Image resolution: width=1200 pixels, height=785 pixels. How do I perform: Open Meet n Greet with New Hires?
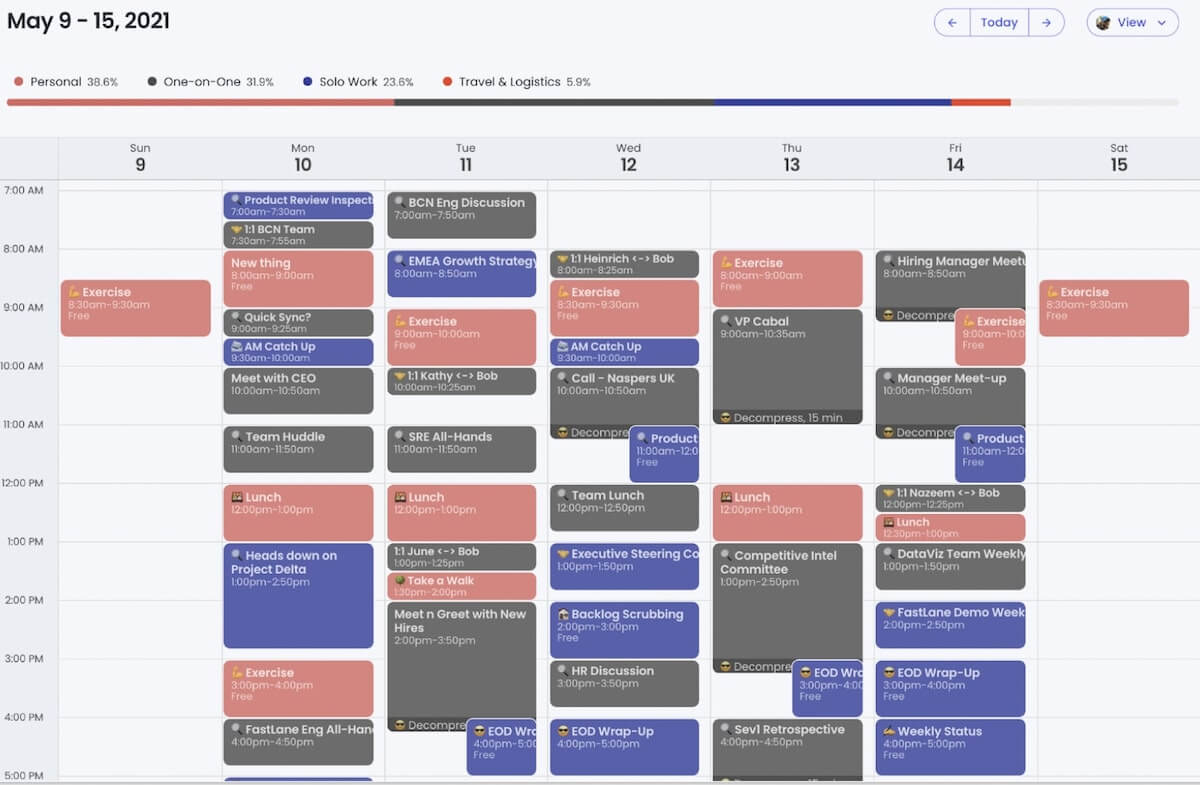(462, 667)
